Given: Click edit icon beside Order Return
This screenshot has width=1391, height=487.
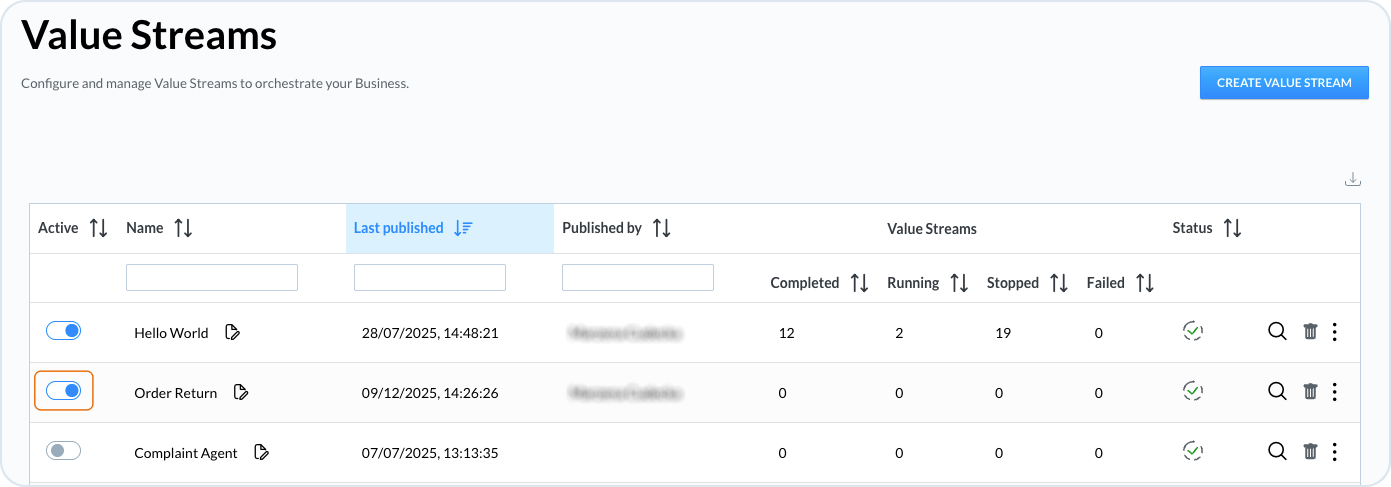Looking at the screenshot, I should tap(241, 393).
